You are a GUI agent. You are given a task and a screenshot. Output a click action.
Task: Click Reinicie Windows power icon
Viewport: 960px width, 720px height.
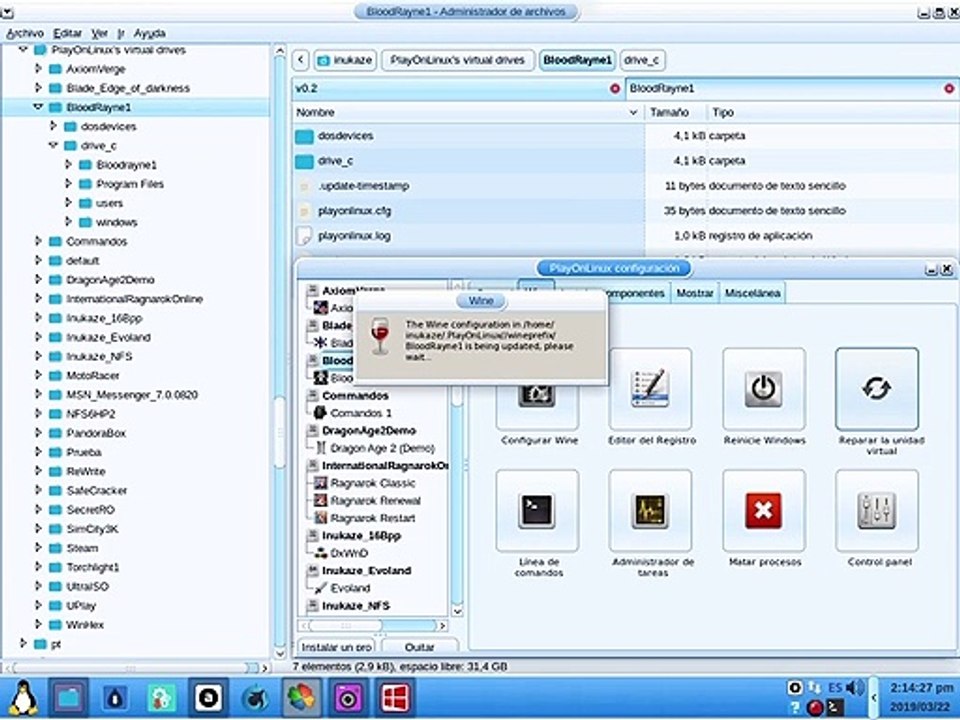click(763, 389)
